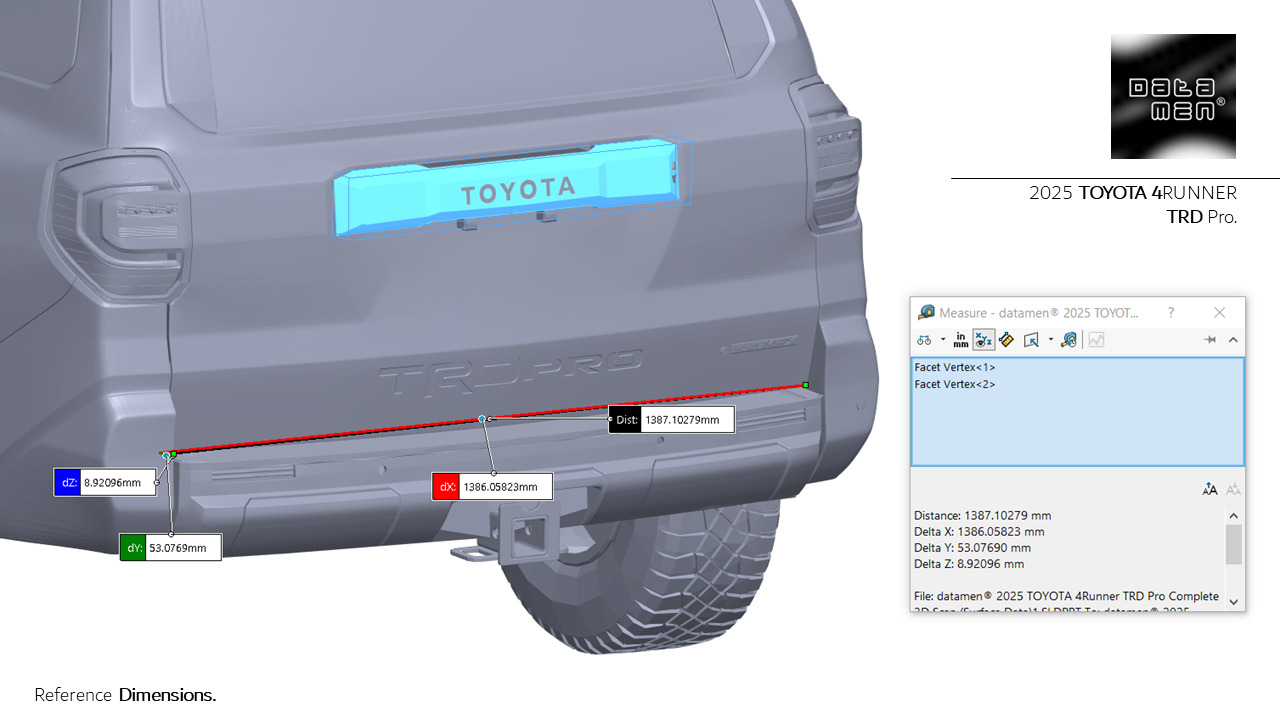Viewport: 1280px width, 720px height.
Task: Click the blue dZ: 8.92096mm callout
Action: 105,482
